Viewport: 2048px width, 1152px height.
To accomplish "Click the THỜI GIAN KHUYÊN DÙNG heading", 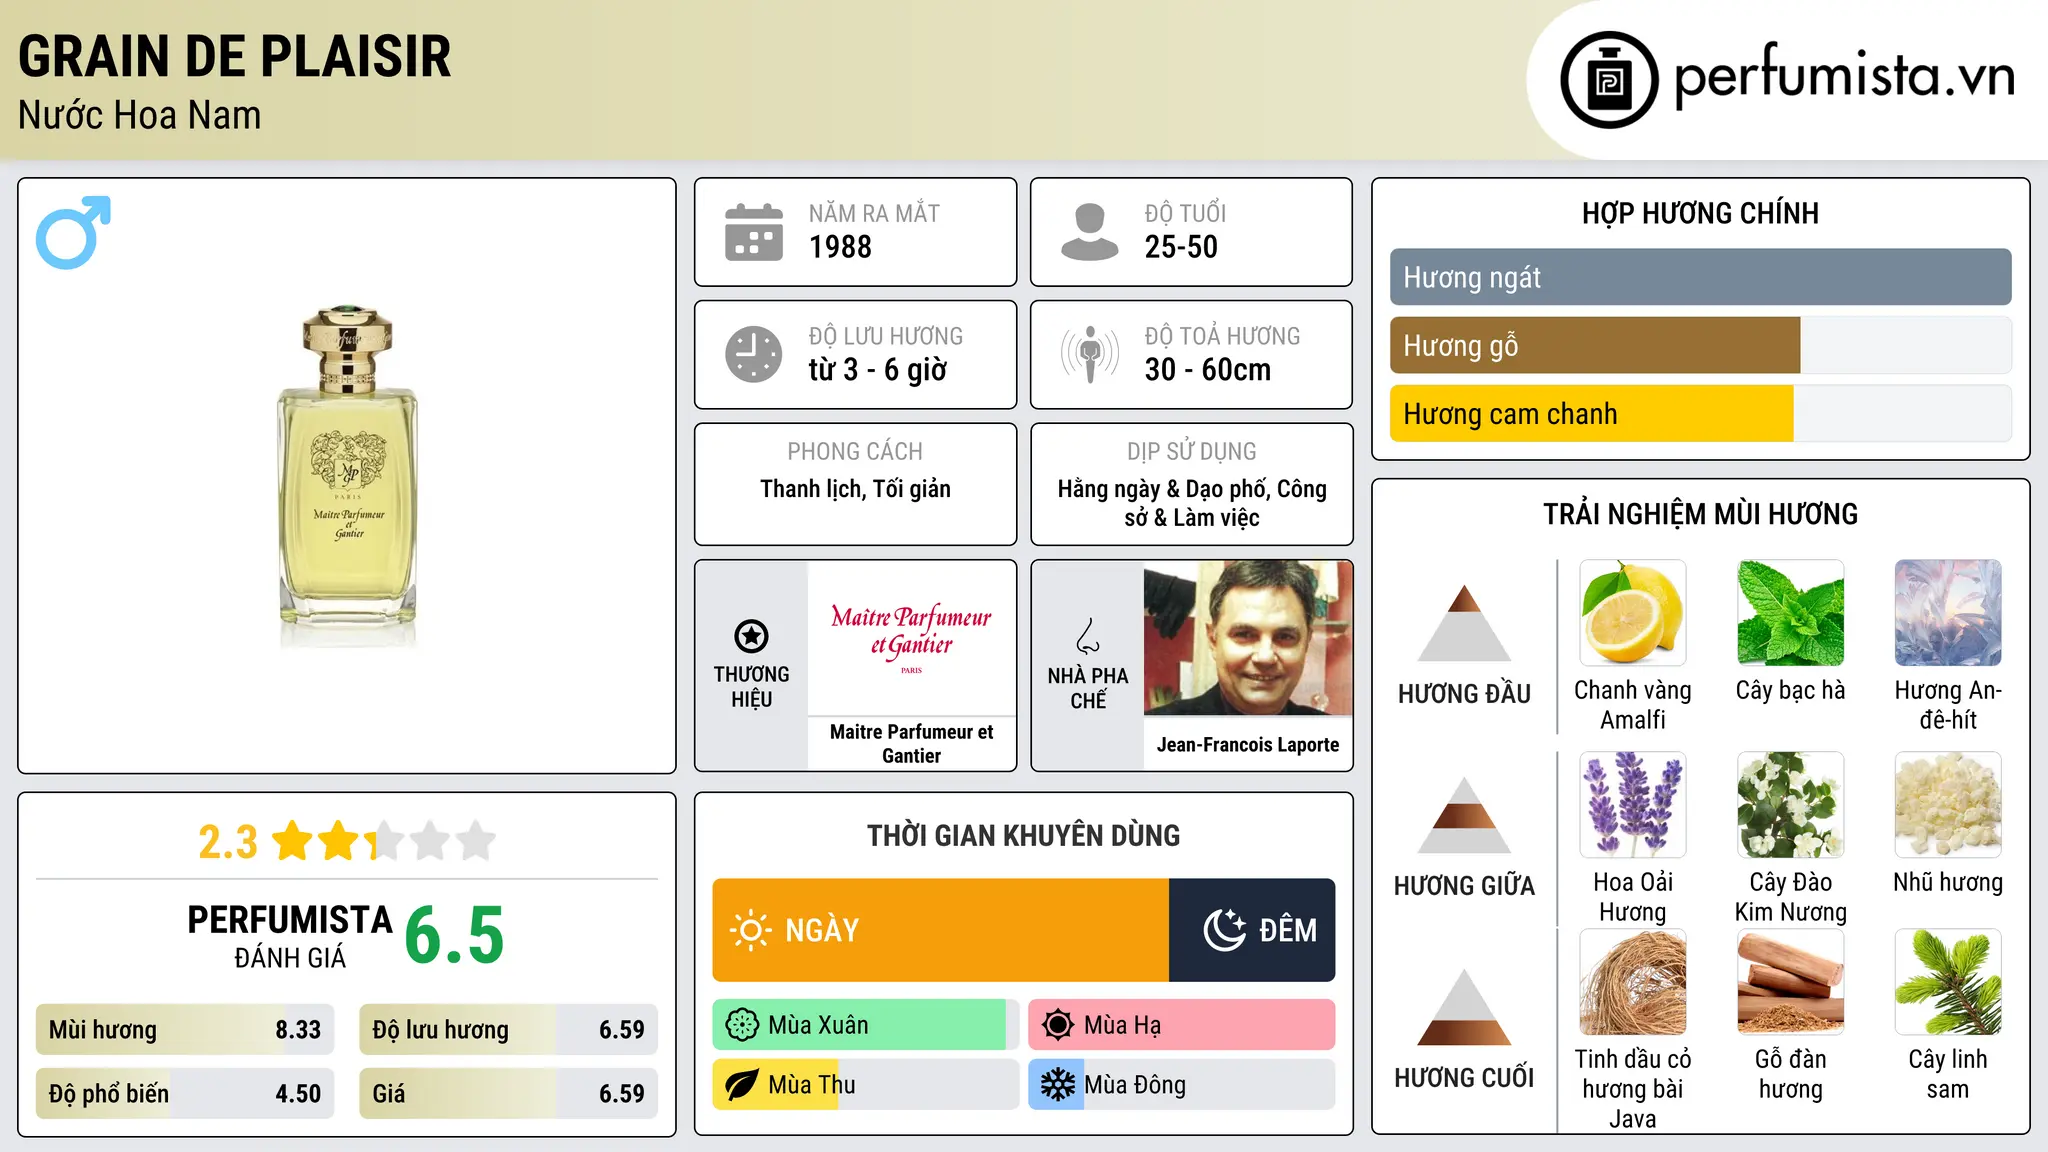I will coord(1023,835).
